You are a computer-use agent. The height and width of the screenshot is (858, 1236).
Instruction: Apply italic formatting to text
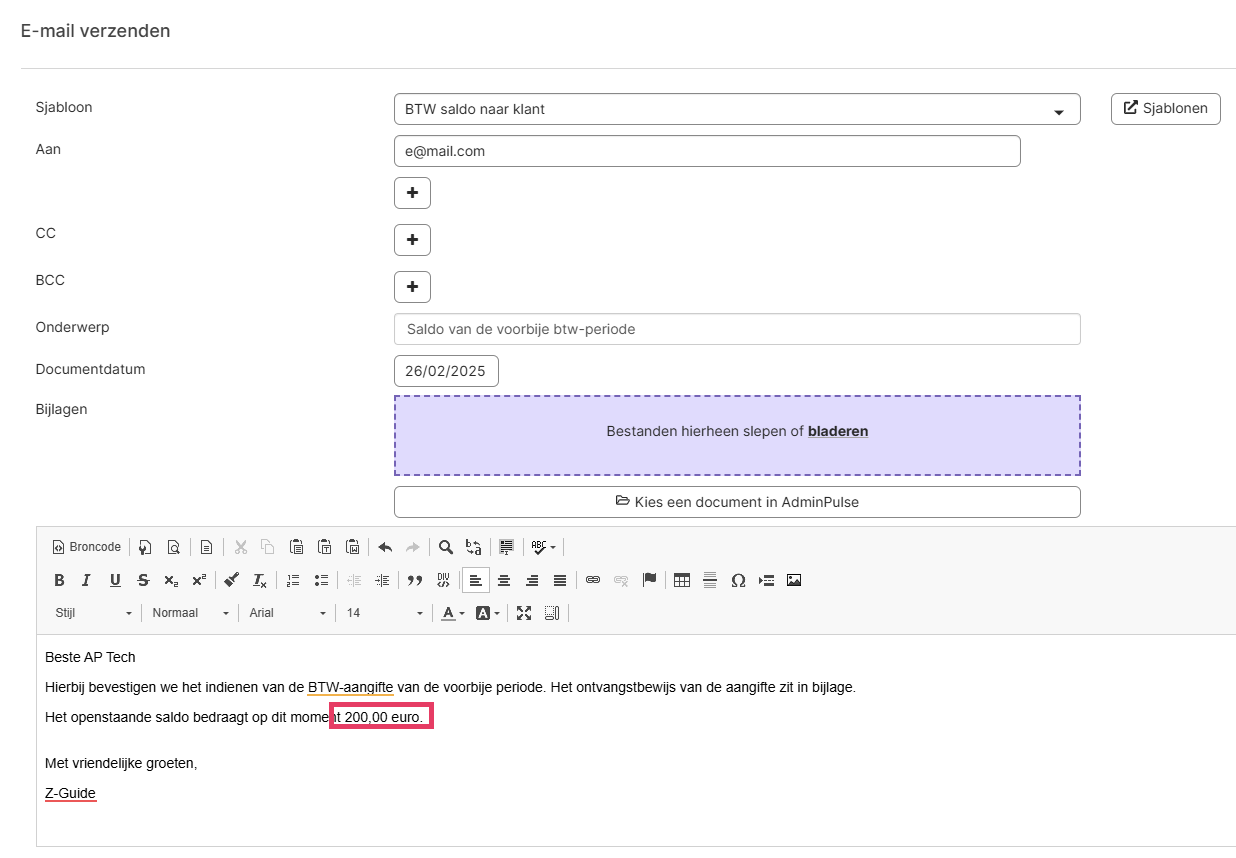tap(87, 580)
